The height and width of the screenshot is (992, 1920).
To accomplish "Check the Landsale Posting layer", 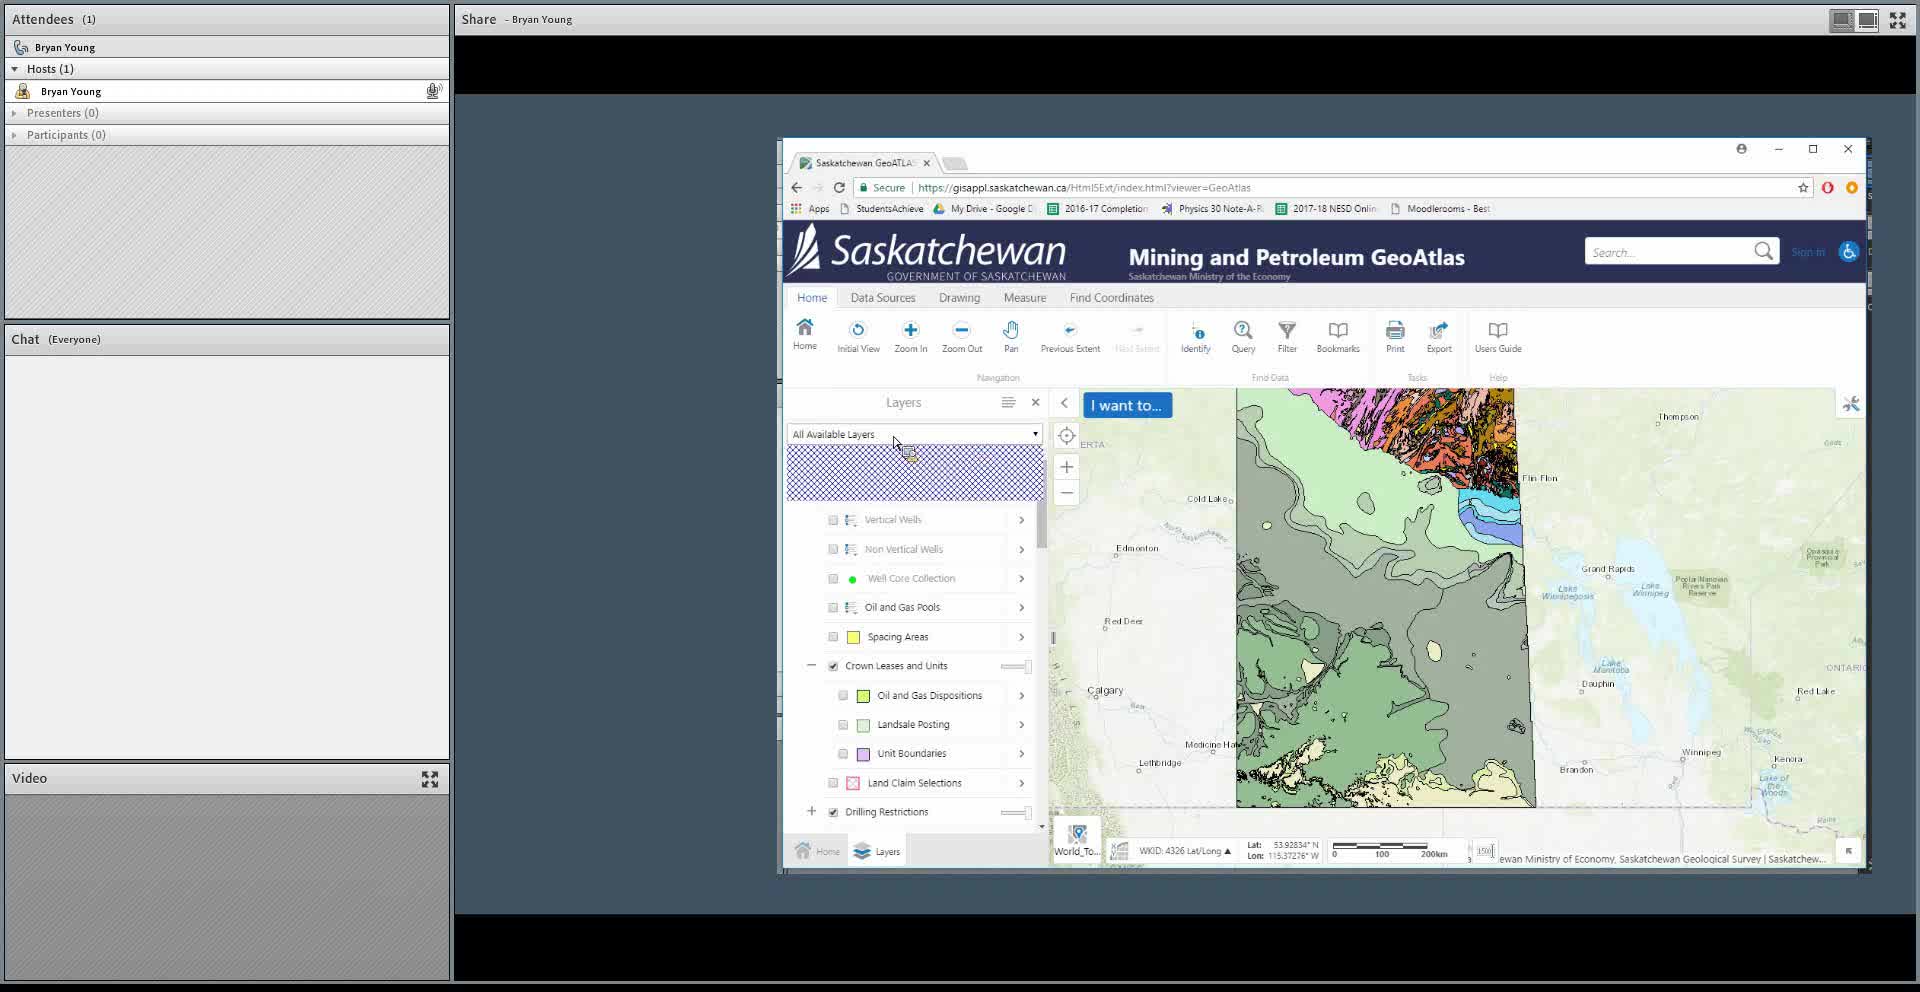I will (843, 725).
